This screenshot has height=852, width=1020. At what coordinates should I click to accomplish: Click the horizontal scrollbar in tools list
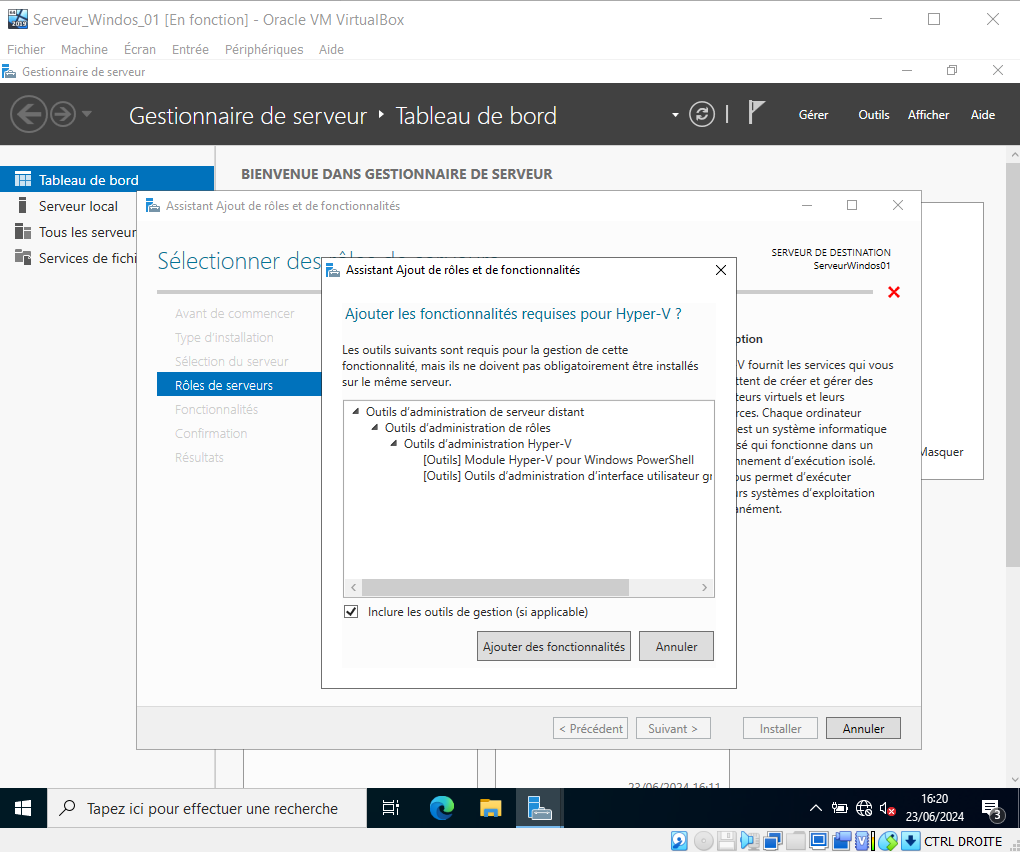coord(495,588)
